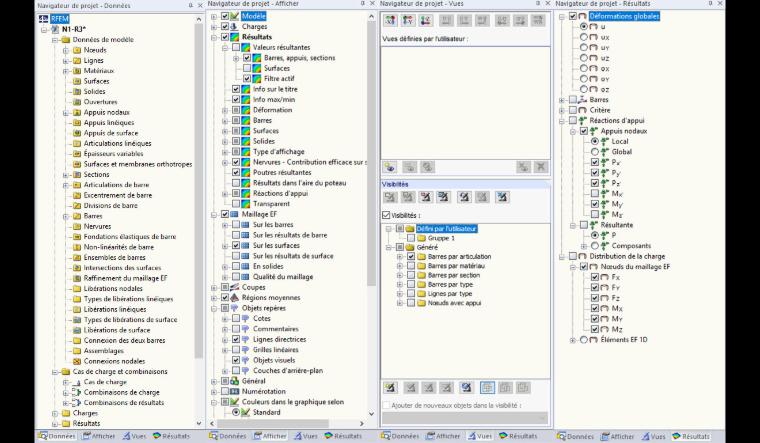Expand the Éléments EF 1D node
760x443 pixels.
pyautogui.click(x=573, y=340)
